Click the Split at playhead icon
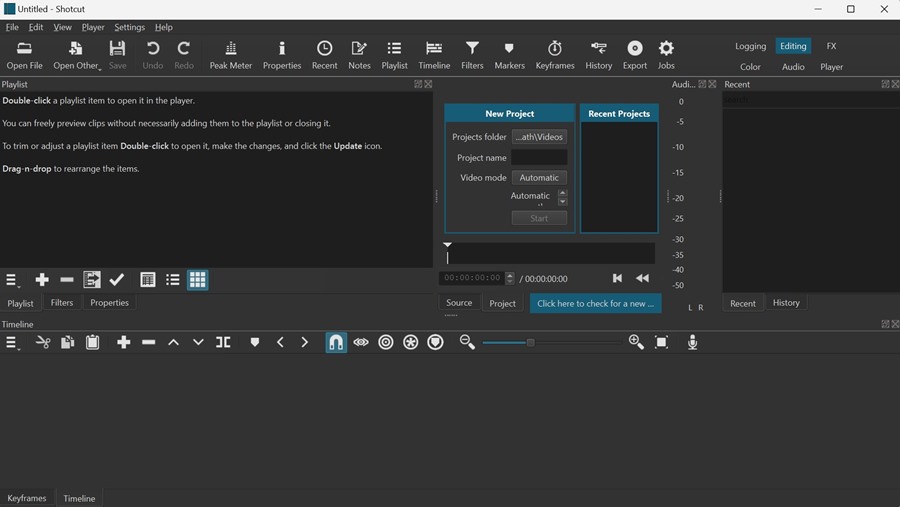This screenshot has width=900, height=507. tap(223, 343)
